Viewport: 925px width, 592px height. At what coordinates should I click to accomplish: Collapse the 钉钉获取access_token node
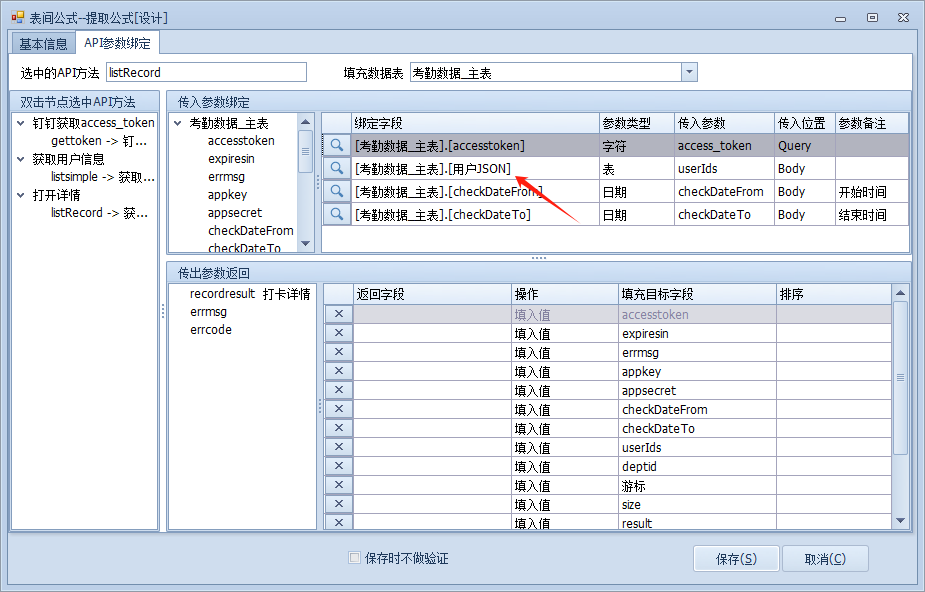21,123
